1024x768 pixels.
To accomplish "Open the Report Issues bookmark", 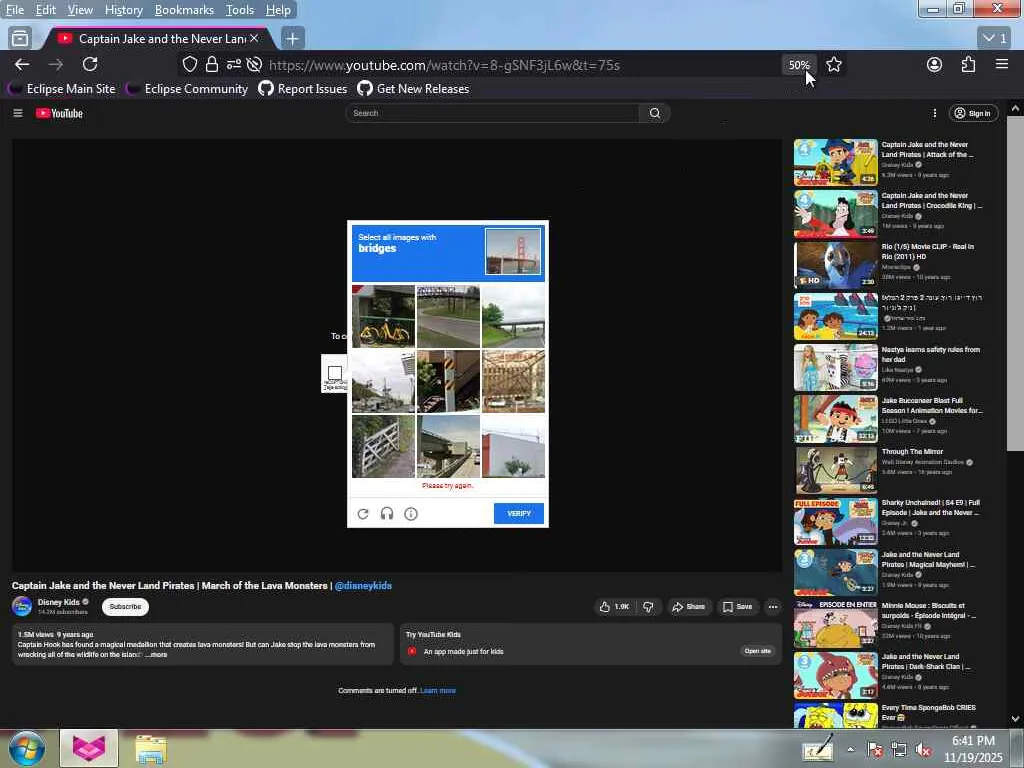I will pos(303,89).
